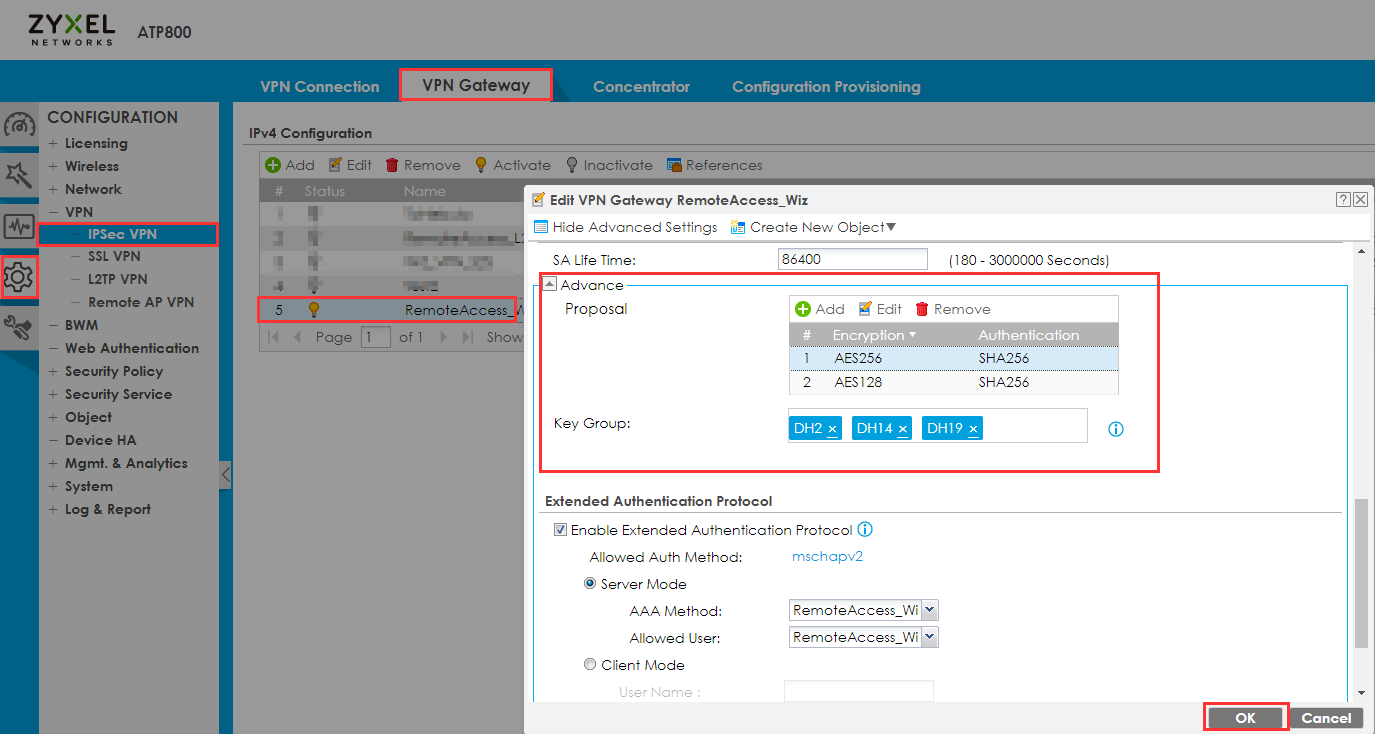Screen dimensions: 1375x734
Task: Add a new Proposal entry
Action: [x=820, y=308]
